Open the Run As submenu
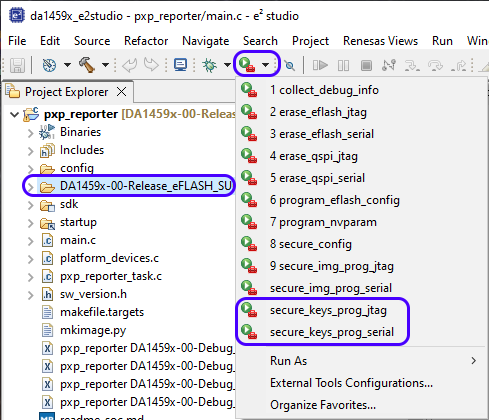This screenshot has height=420, width=489. pos(362,361)
